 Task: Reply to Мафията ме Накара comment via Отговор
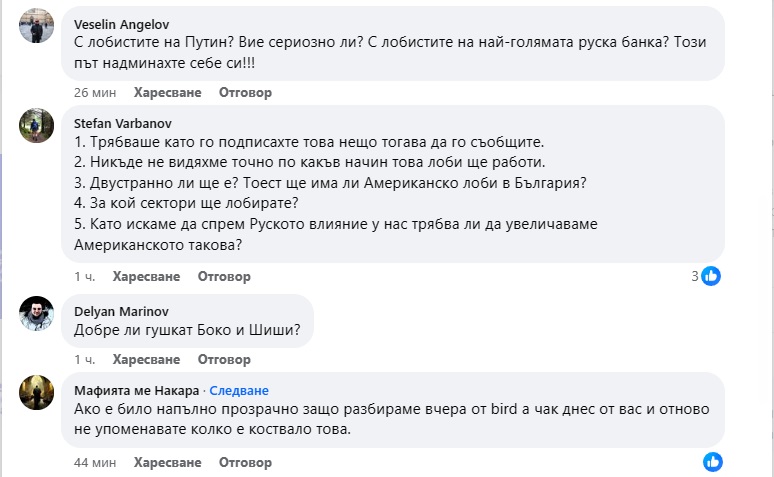(245, 462)
